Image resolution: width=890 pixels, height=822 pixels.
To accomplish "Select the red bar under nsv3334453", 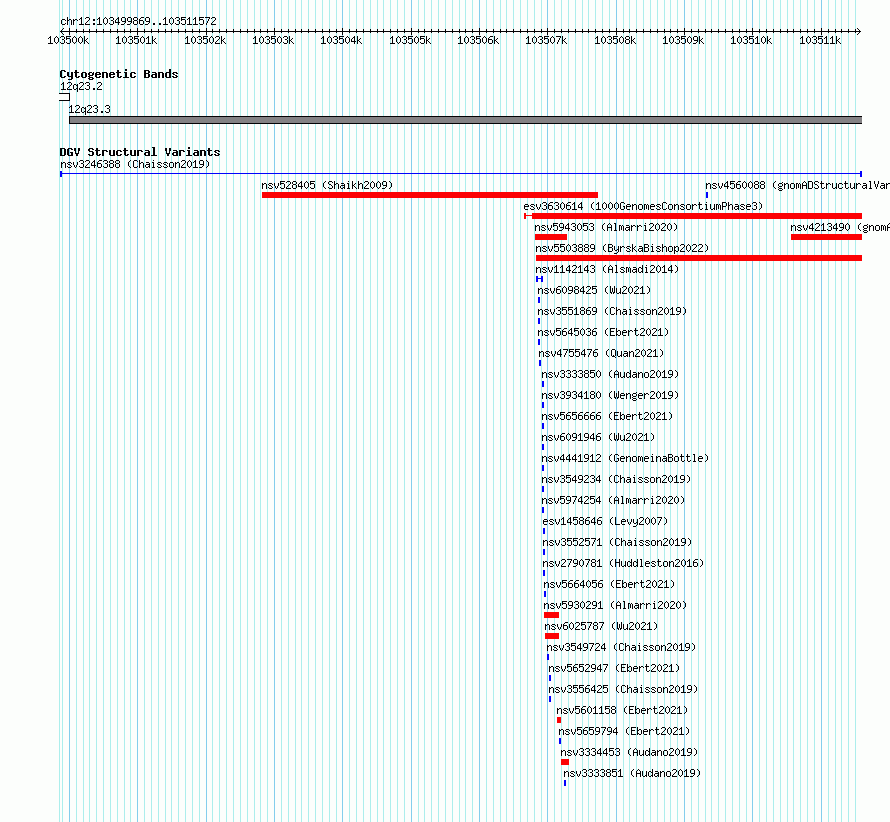I will coord(565,762).
